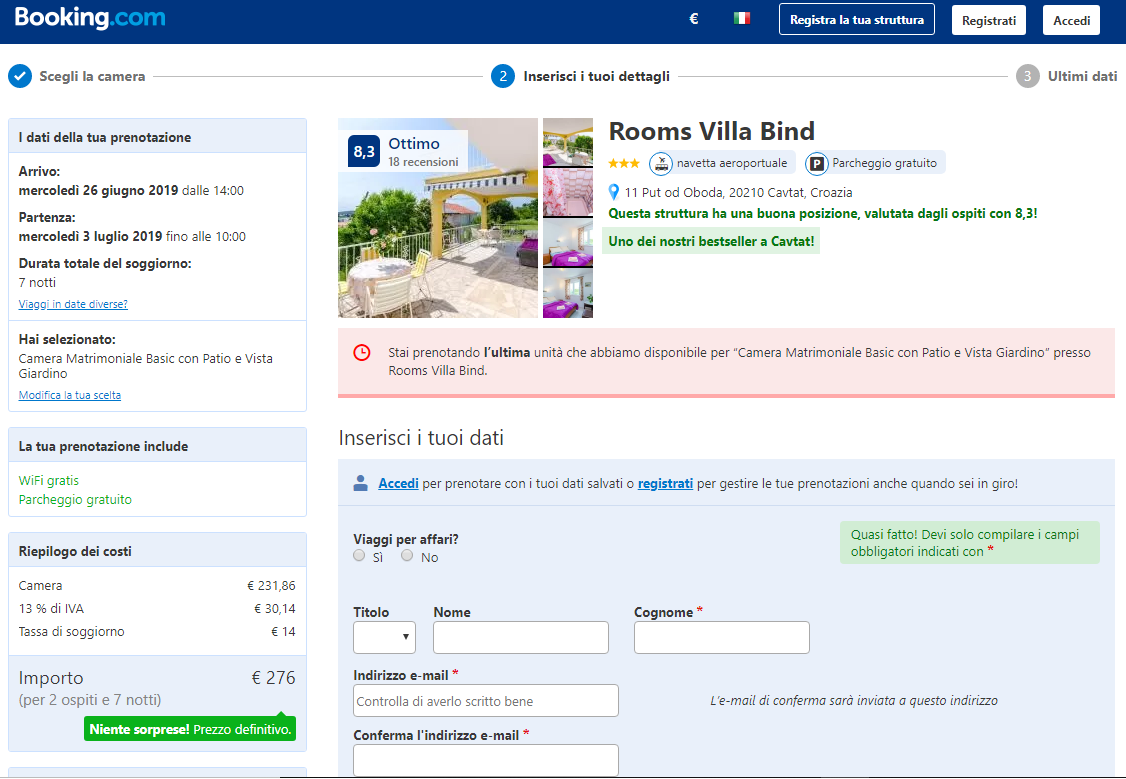This screenshot has width=1126, height=779.
Task: Click the red clock warning icon
Action: [362, 353]
